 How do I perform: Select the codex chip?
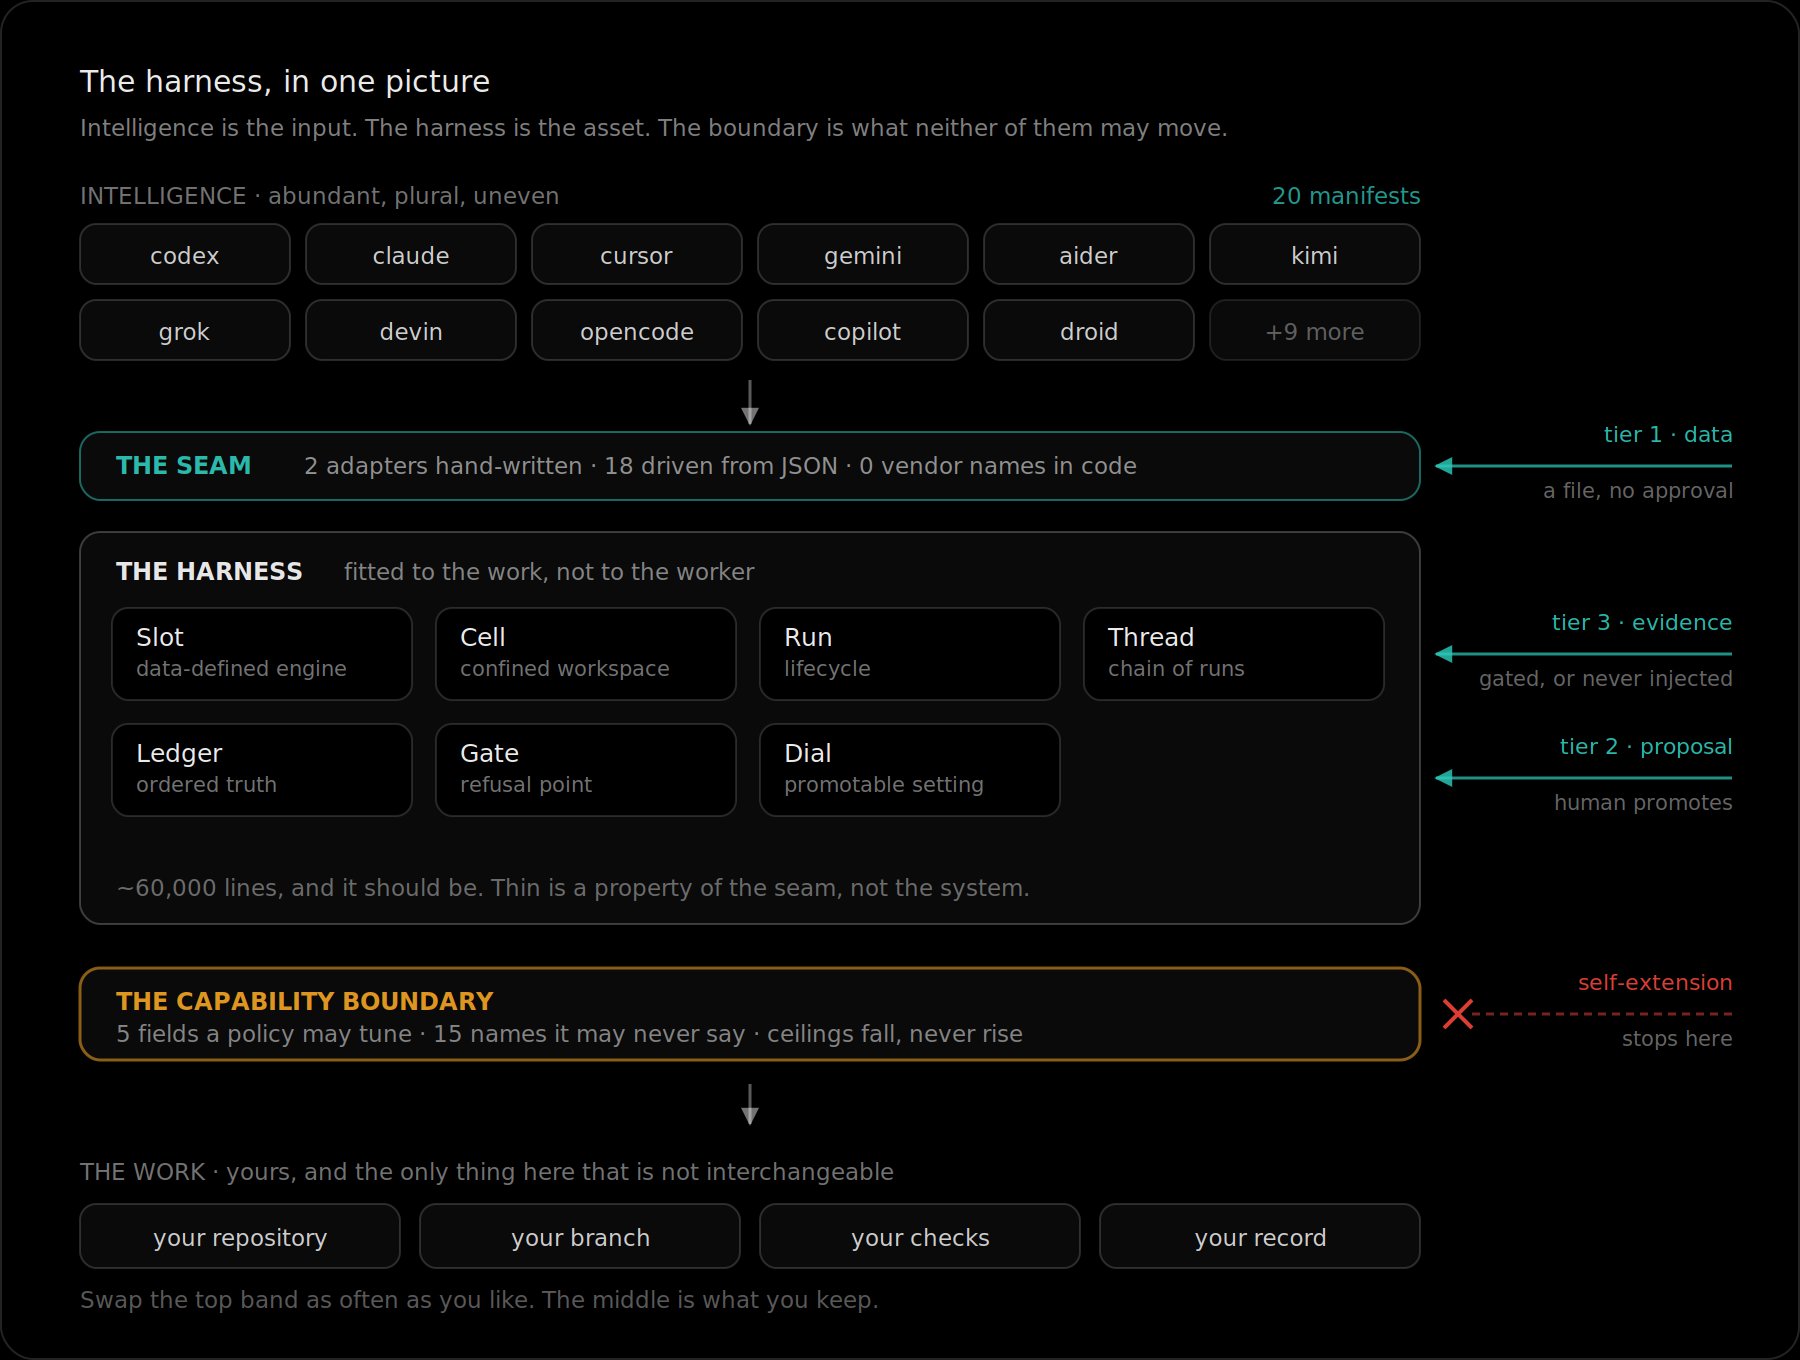tap(185, 255)
